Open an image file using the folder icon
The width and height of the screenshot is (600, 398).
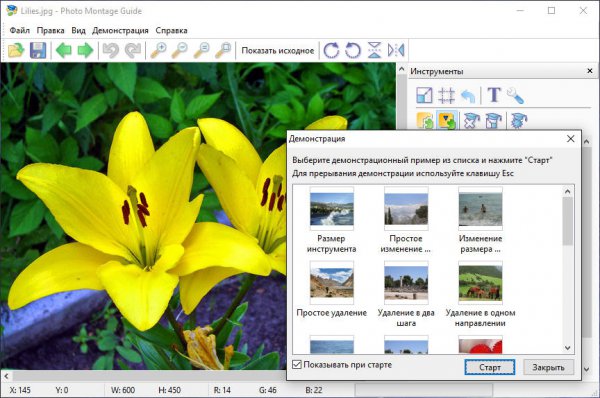click(x=16, y=51)
